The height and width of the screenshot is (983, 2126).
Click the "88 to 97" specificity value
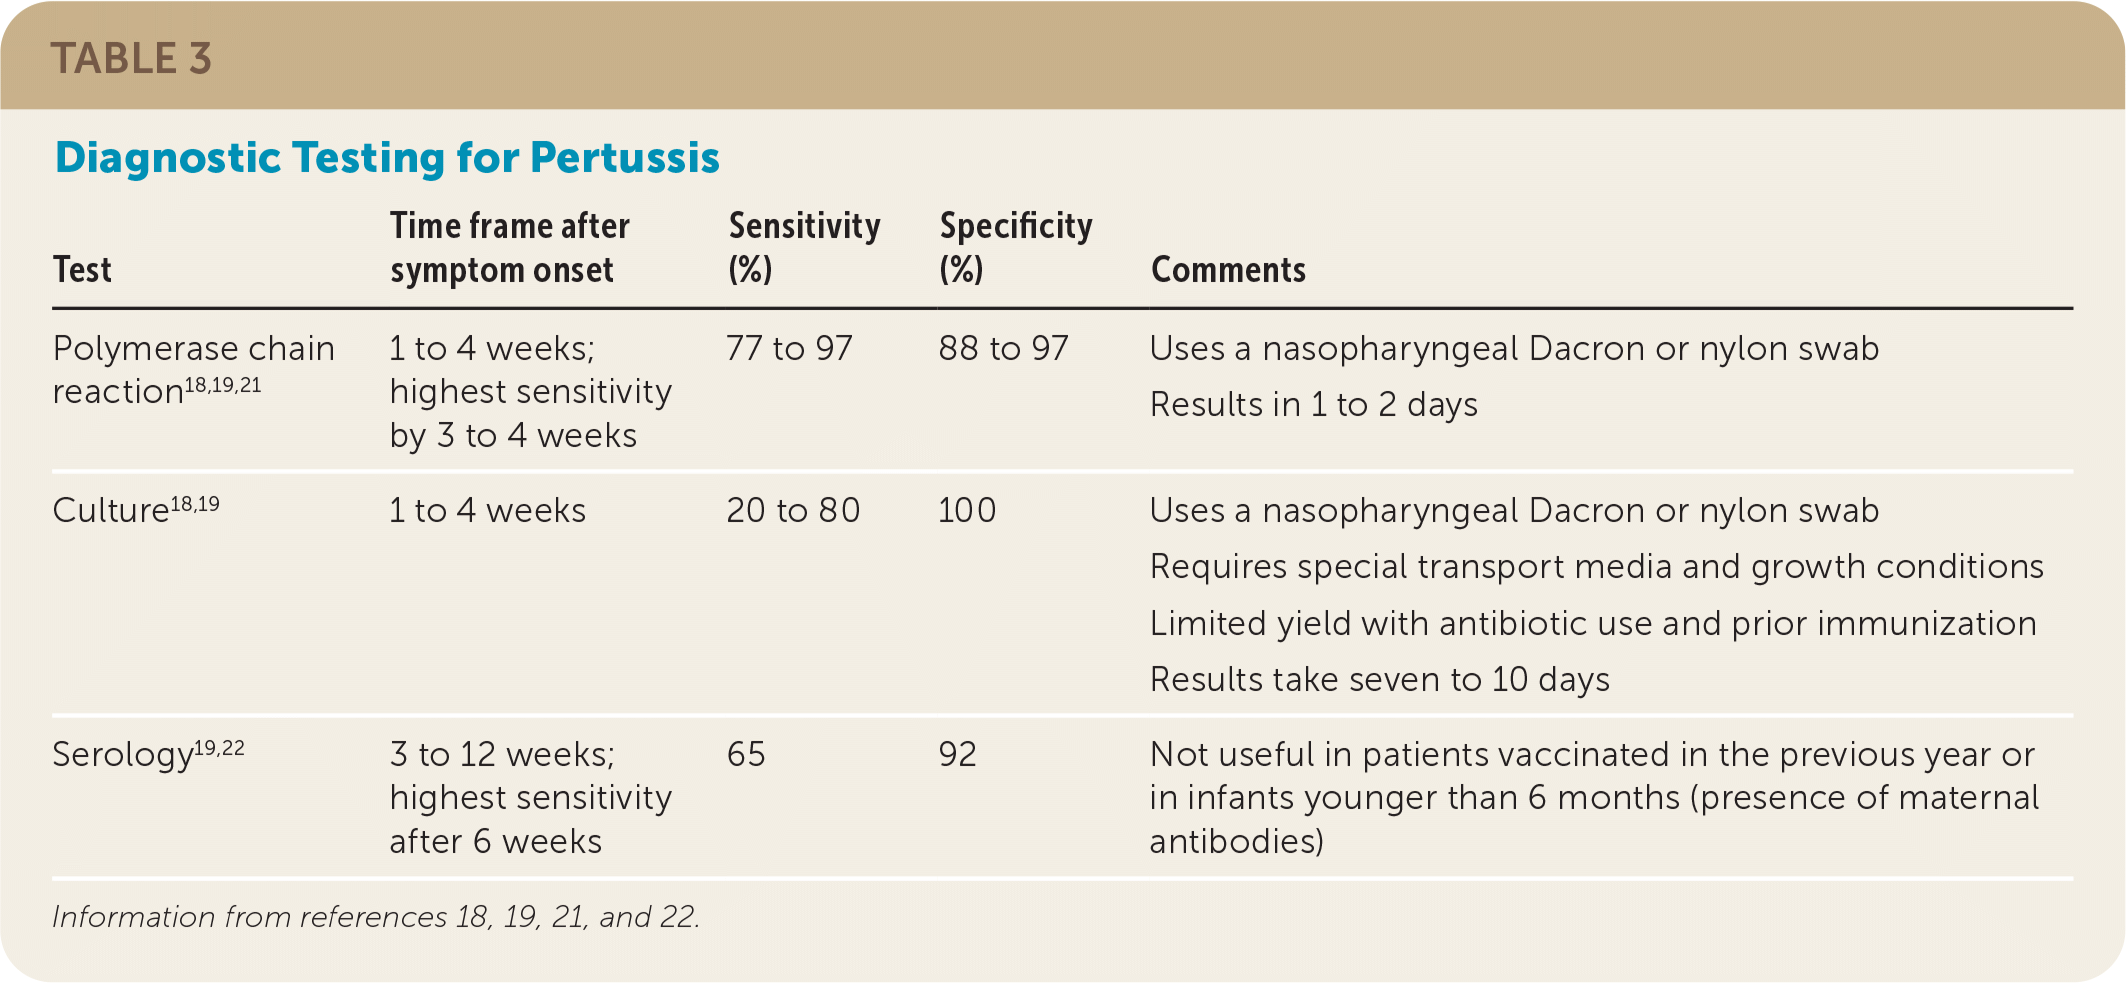point(1003,348)
